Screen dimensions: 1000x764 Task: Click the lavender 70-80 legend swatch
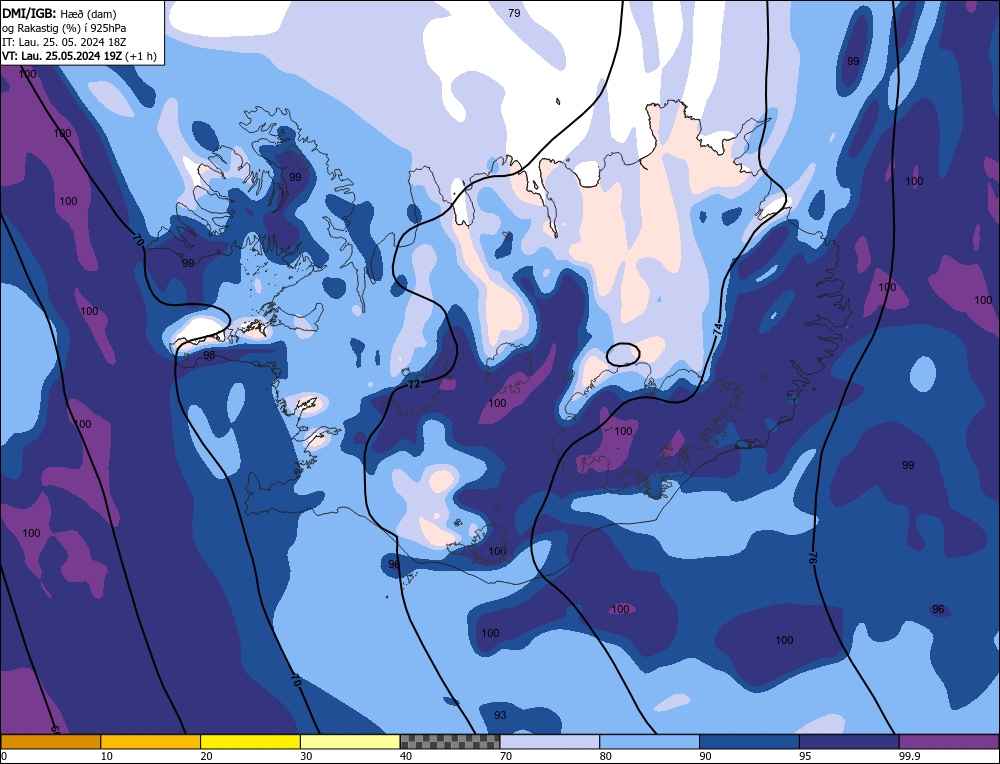(x=550, y=741)
